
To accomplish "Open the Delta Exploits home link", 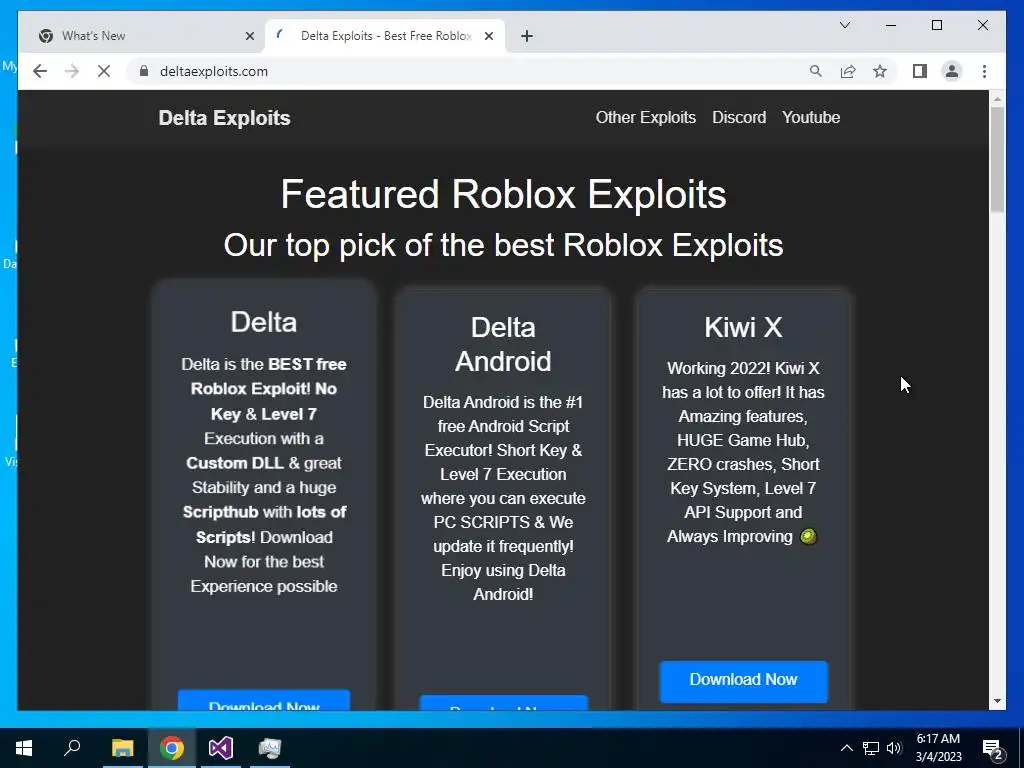I will (x=224, y=118).
